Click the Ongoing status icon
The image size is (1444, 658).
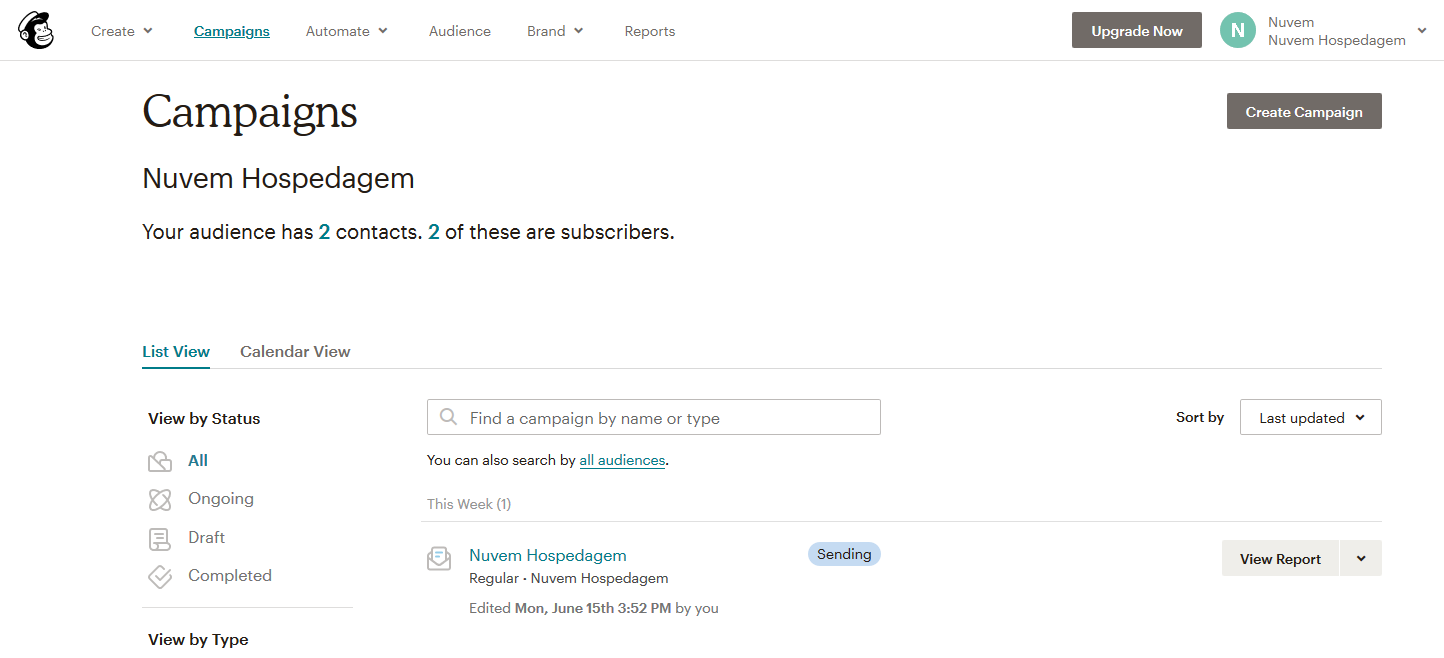coord(160,499)
